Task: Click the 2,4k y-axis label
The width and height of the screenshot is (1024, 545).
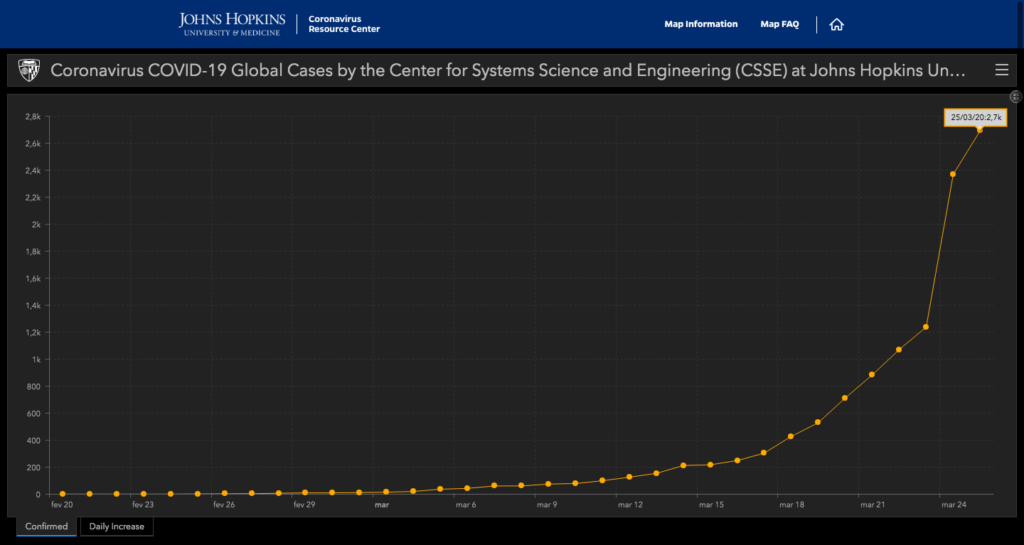Action: [33, 171]
